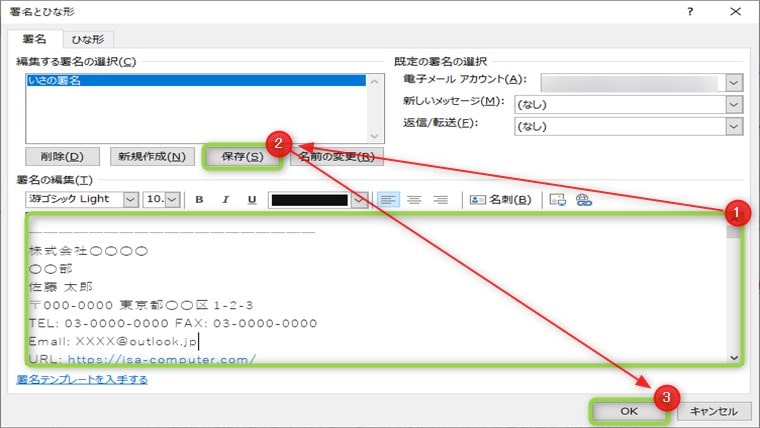Cancel with the キャンセル button

713,412
